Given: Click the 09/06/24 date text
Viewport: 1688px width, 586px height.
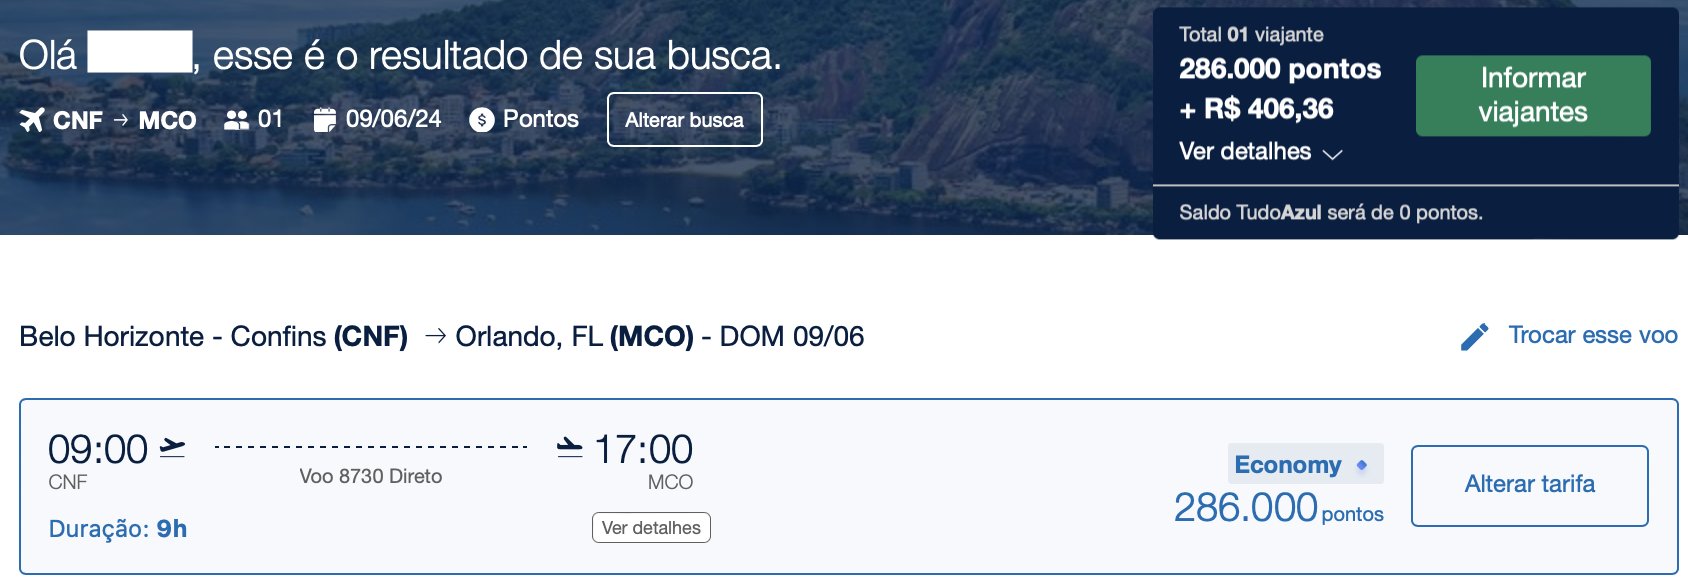Looking at the screenshot, I should click(393, 119).
